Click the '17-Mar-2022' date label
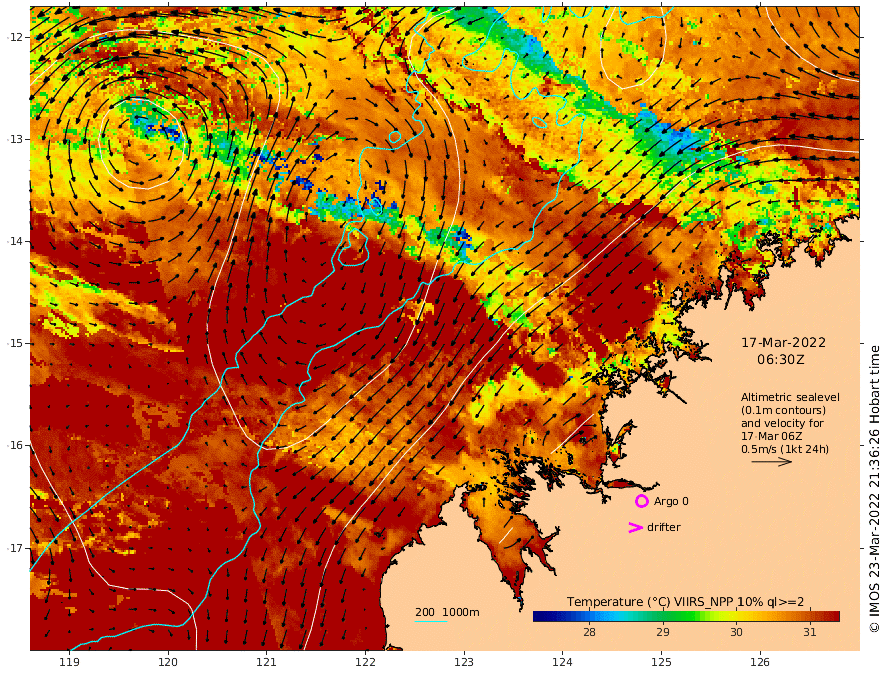Screen dimensions: 880x680 pyautogui.click(x=783, y=343)
